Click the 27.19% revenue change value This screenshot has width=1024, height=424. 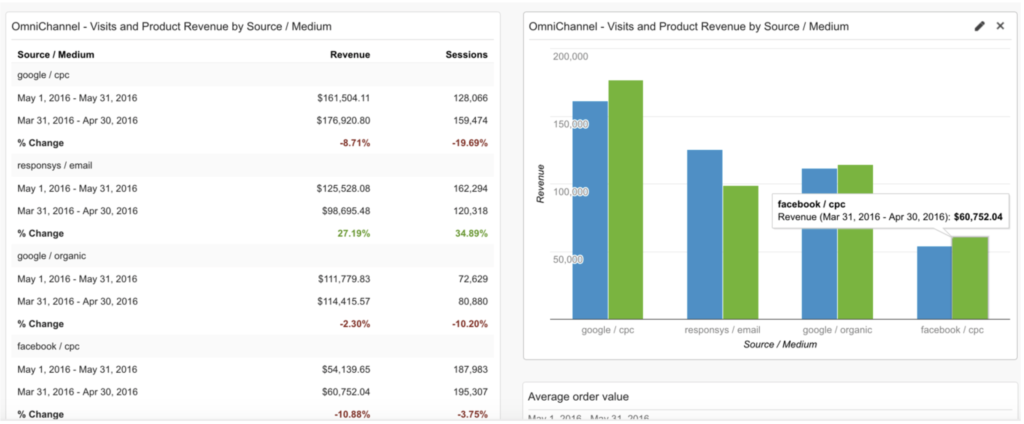pos(354,233)
